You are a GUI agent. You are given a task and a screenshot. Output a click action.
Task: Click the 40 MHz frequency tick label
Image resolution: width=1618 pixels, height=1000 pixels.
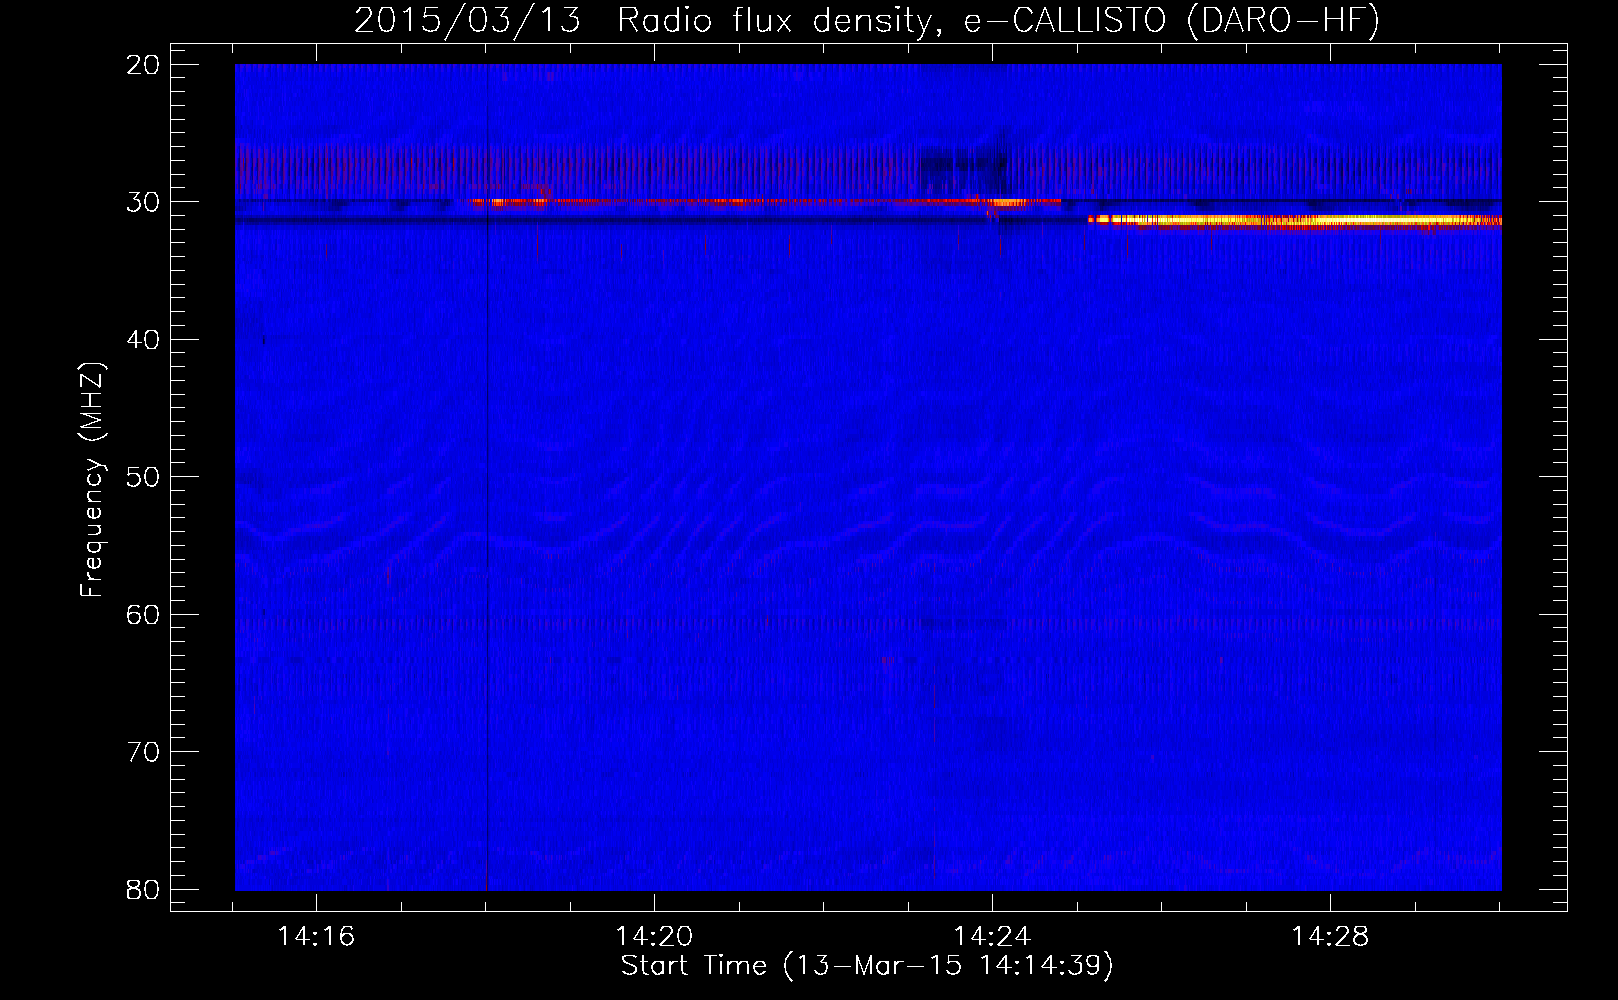143,340
